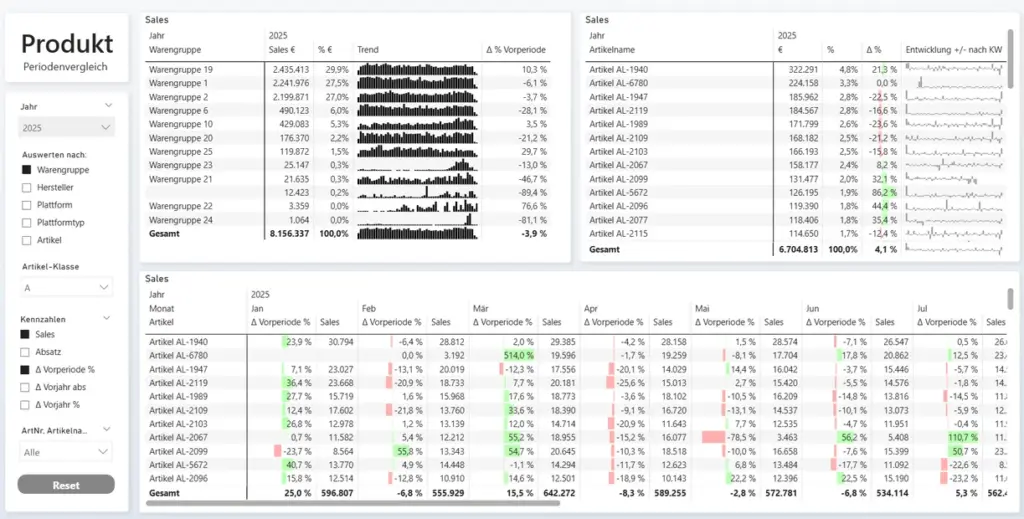Check the Absatz measure checkbox

(x=27, y=351)
